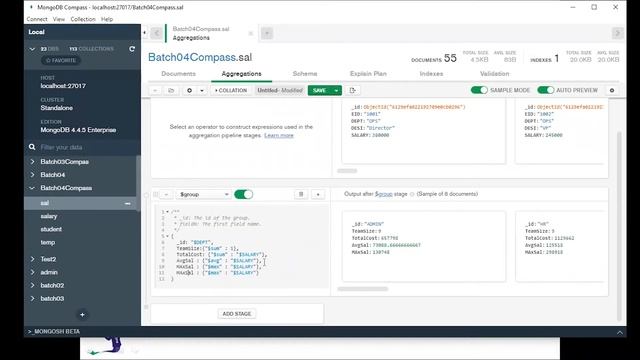Open SAVE button dropdown arrow

click(336, 90)
